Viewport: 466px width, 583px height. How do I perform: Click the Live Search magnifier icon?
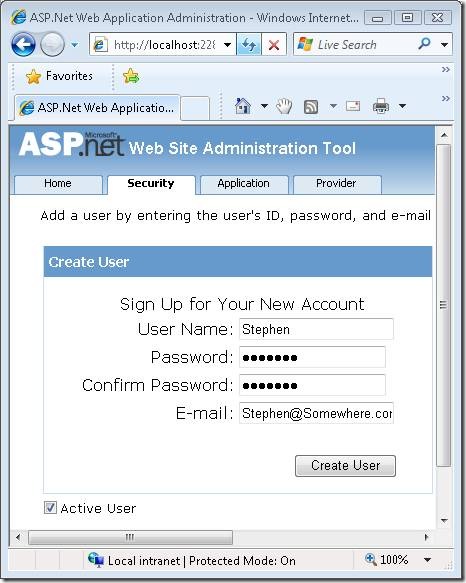pos(424,44)
